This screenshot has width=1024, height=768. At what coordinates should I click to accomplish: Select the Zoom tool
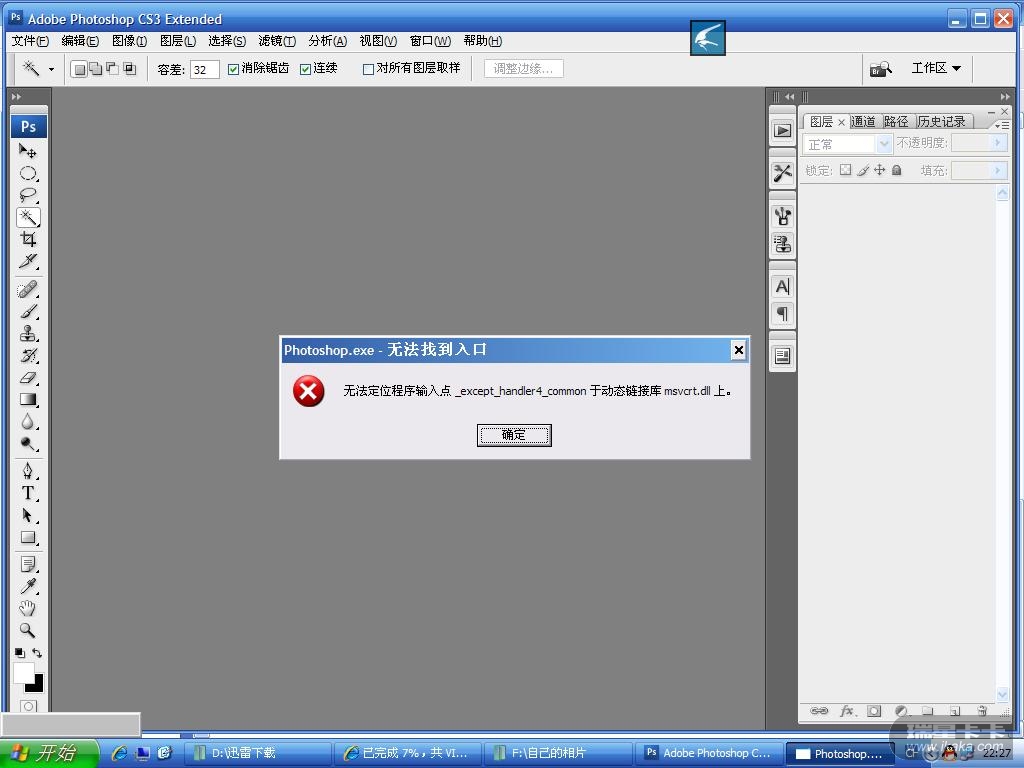(27, 630)
